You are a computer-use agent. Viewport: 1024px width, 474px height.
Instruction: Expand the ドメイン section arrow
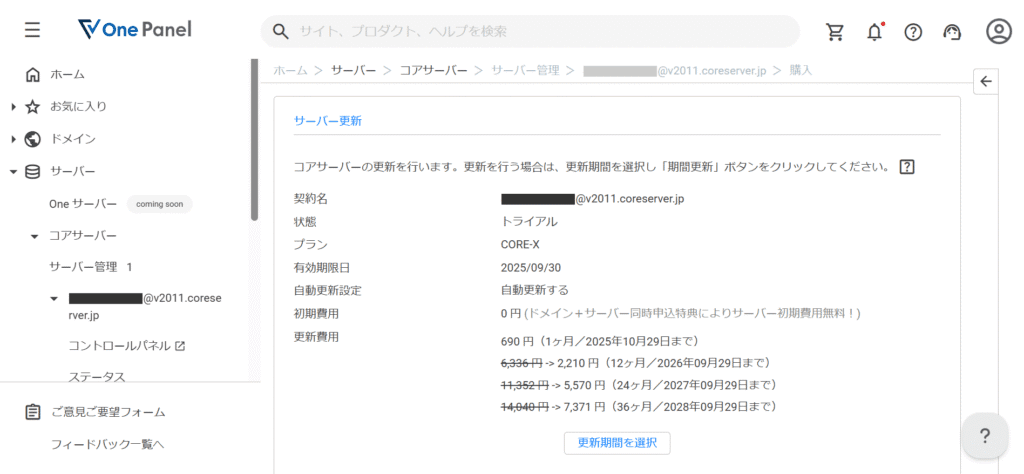click(x=13, y=139)
